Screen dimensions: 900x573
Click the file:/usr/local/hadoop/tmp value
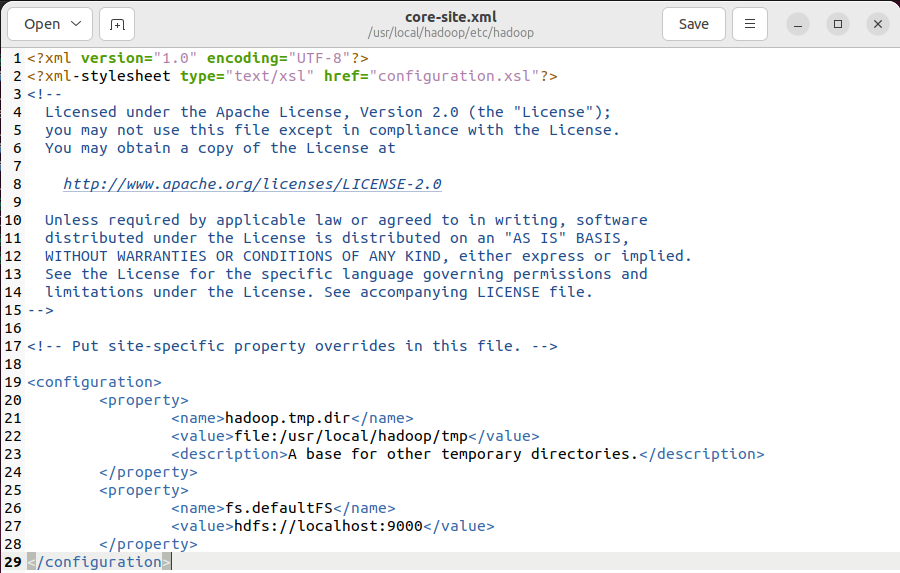351,436
